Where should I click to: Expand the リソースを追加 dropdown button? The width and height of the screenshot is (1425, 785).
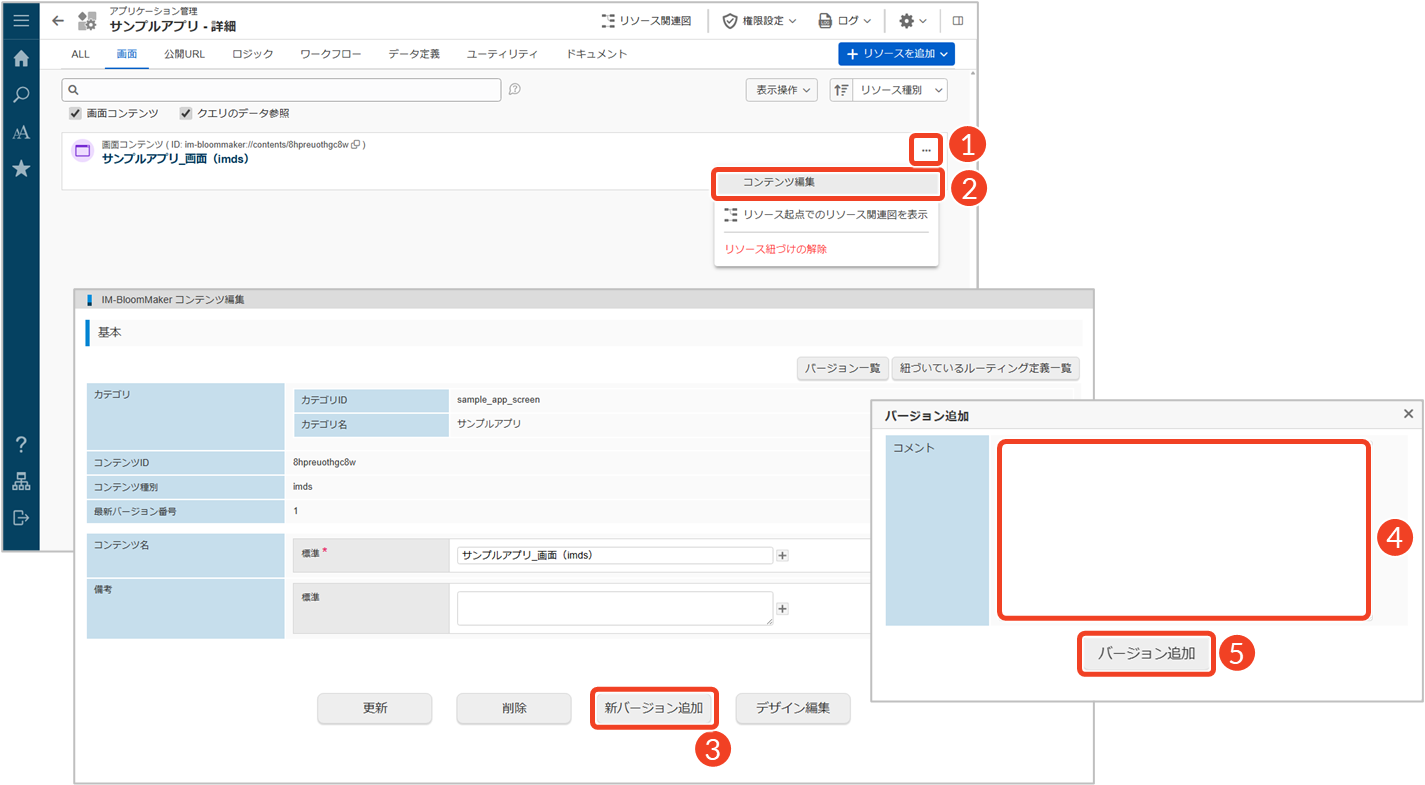pos(896,54)
